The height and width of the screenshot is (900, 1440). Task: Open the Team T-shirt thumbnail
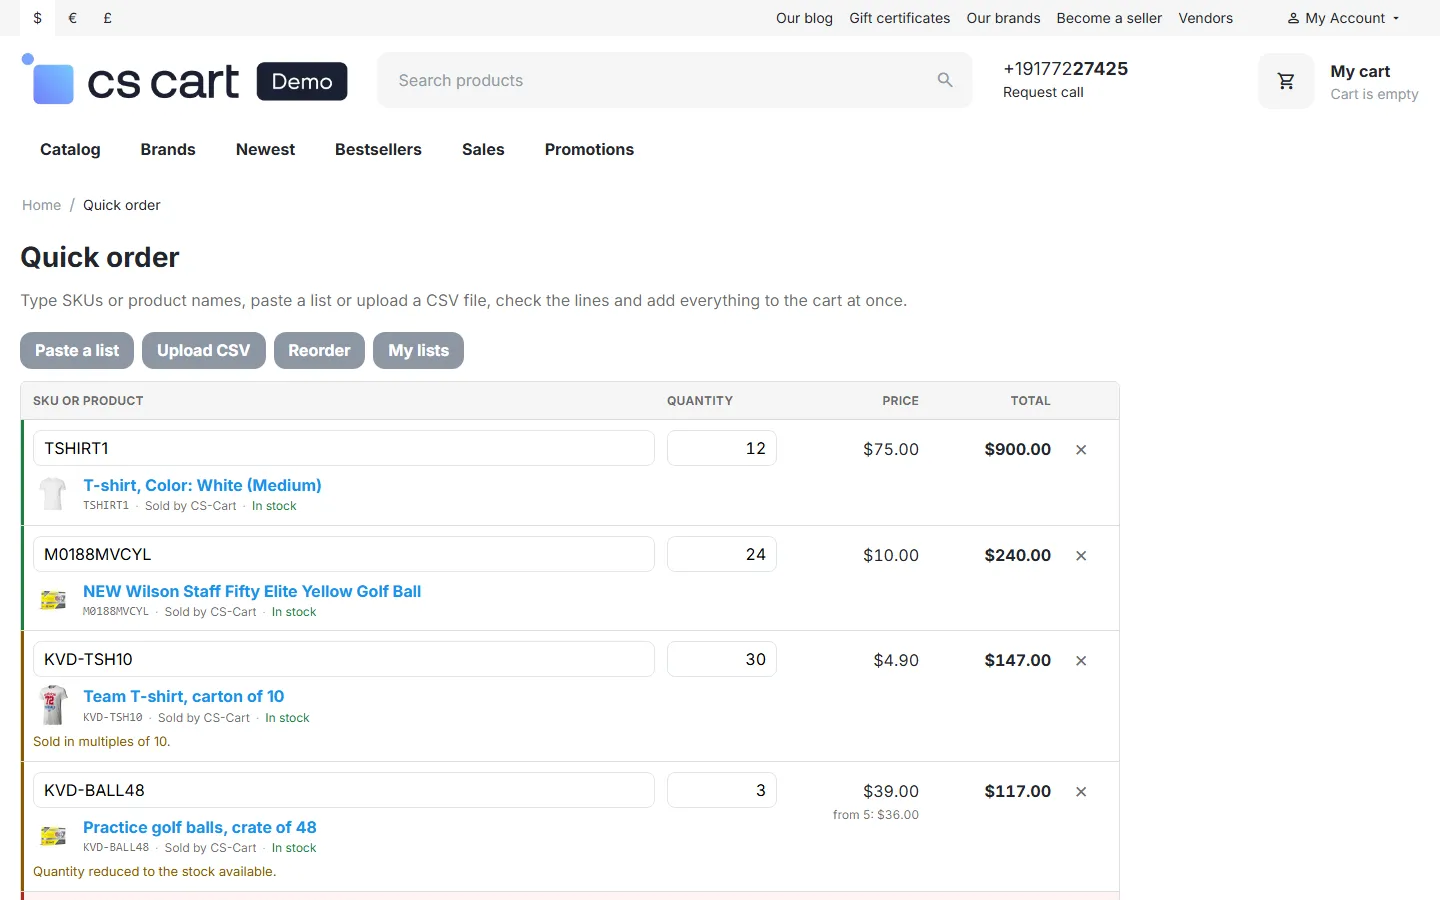tap(53, 705)
